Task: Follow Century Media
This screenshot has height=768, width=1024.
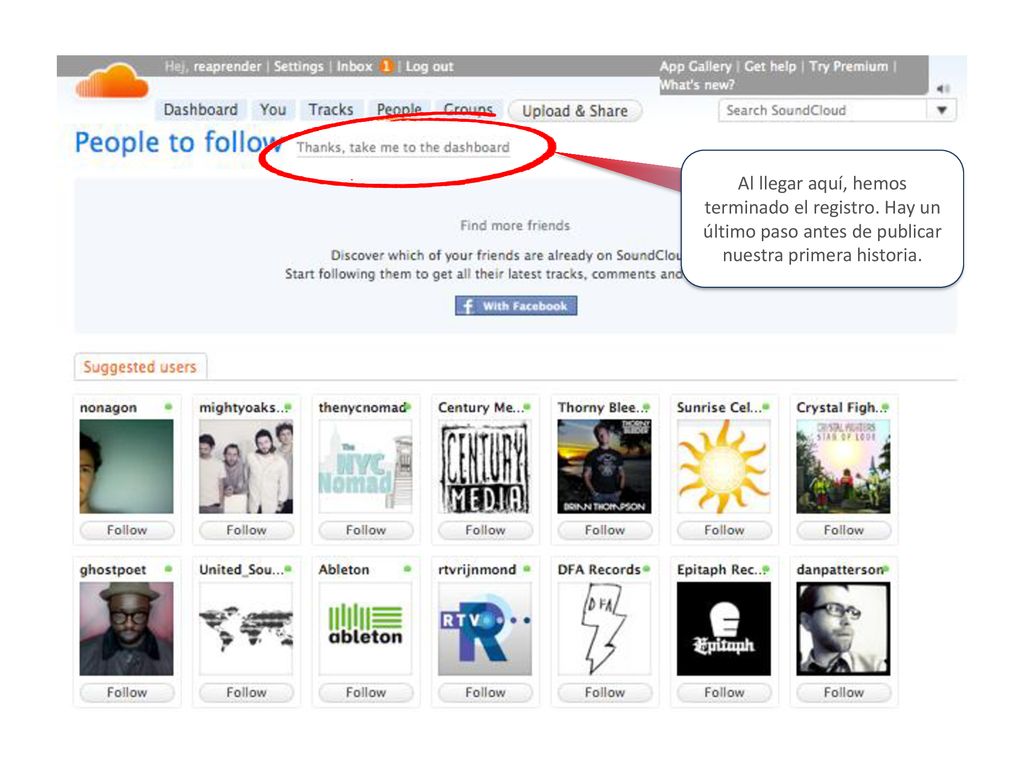Action: tap(485, 530)
